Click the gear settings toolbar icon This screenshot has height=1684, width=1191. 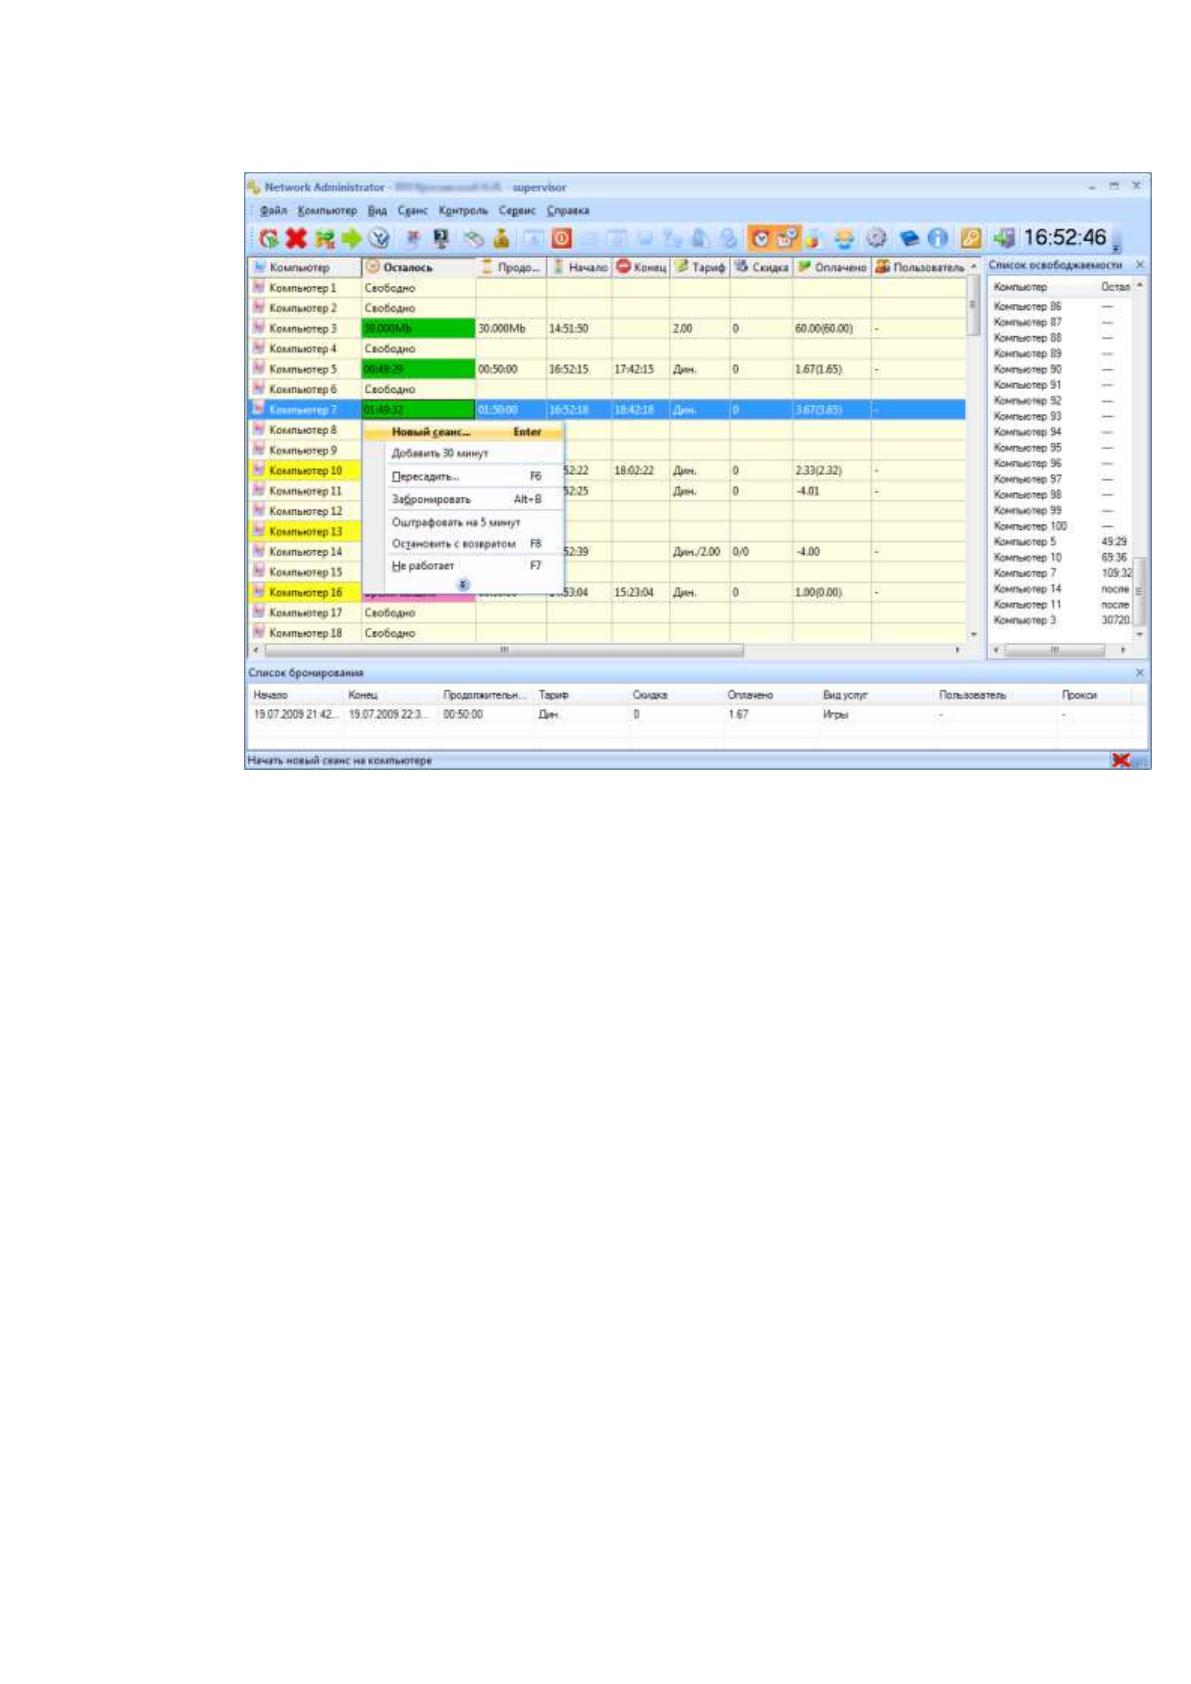pyautogui.click(x=876, y=238)
